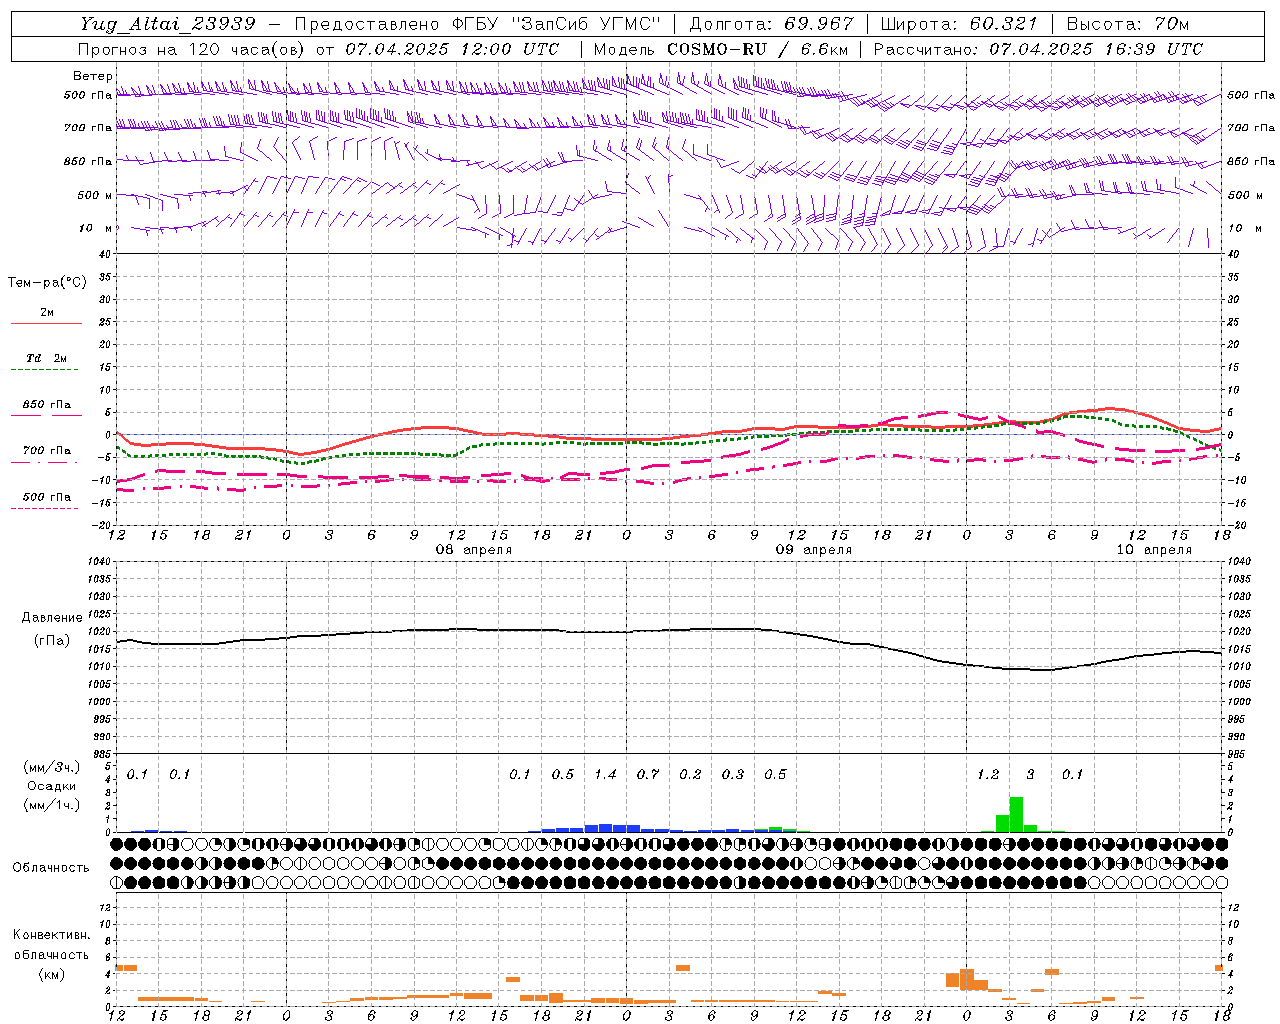Screen dimensions: 1280x1024
Task: Click the Облачность cloud cover panel label
Action: coord(51,867)
